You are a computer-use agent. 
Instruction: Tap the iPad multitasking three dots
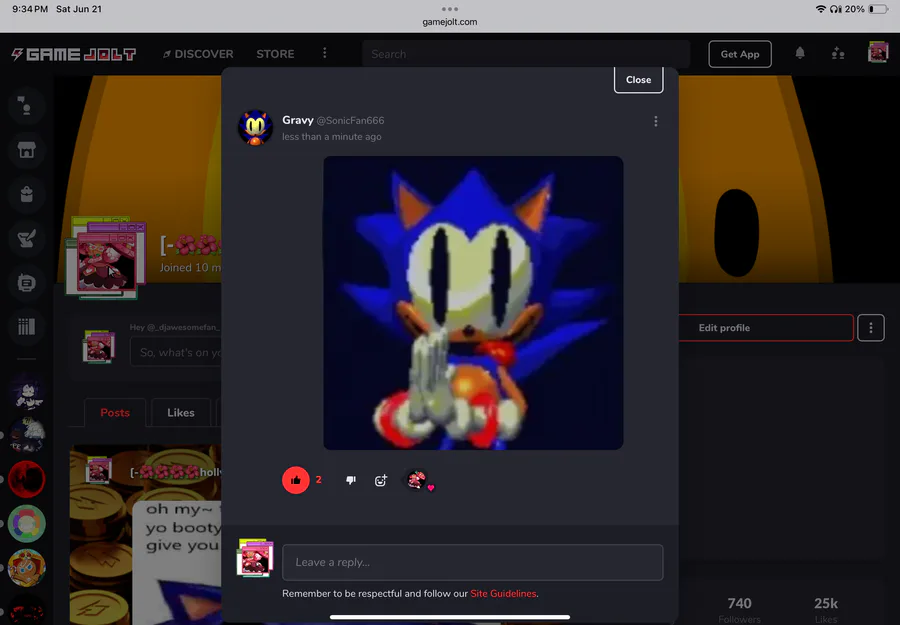pos(450,9)
